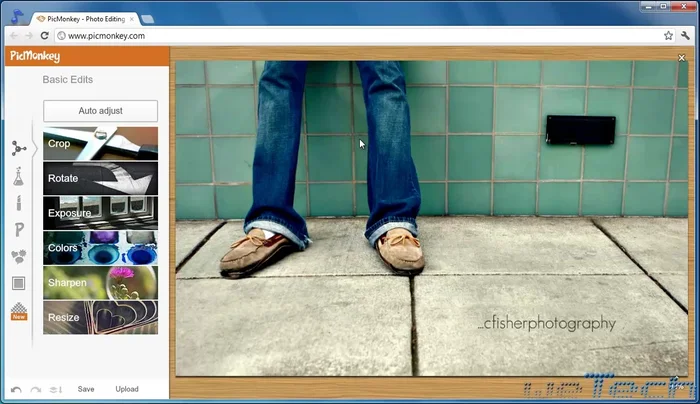Image resolution: width=700 pixels, height=404 pixels.
Task: Open the Overlays shapes icon
Action: pyautogui.click(x=18, y=257)
